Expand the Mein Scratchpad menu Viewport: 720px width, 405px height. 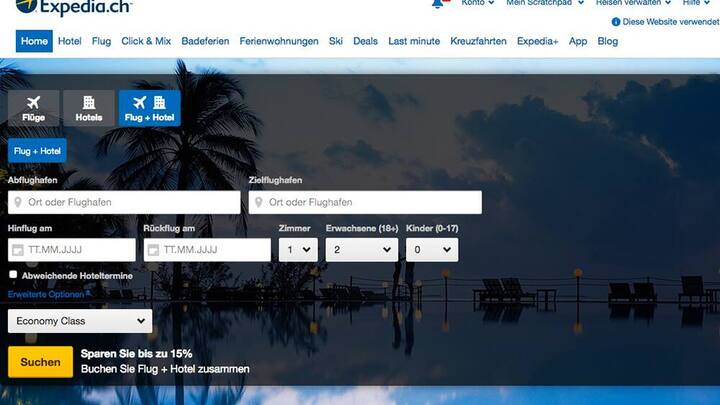click(x=545, y=3)
